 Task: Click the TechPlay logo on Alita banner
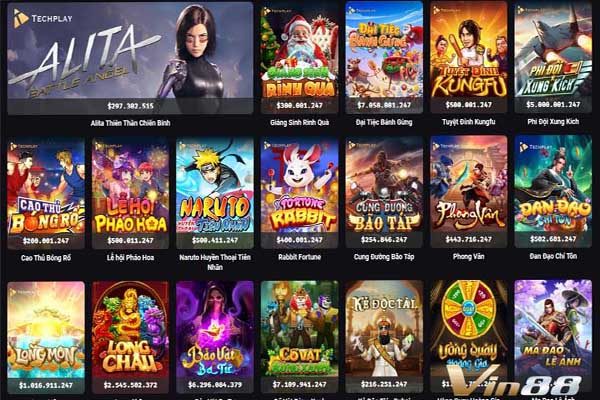tap(43, 18)
